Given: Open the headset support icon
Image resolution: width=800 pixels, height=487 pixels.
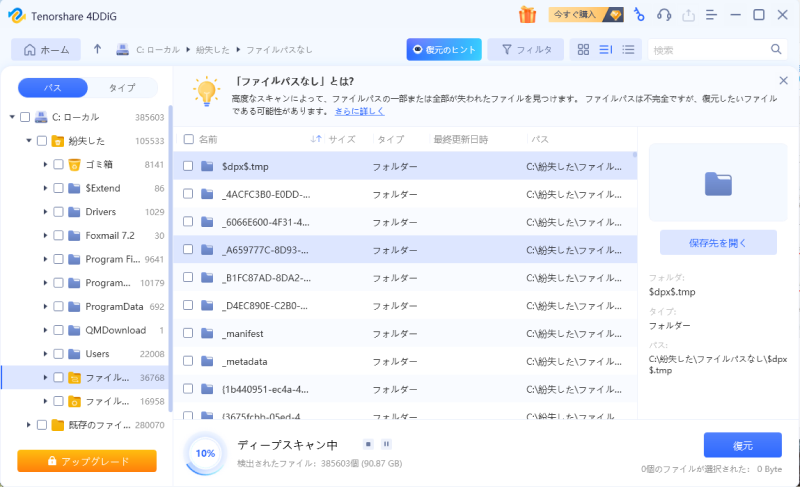Looking at the screenshot, I should tap(664, 15).
